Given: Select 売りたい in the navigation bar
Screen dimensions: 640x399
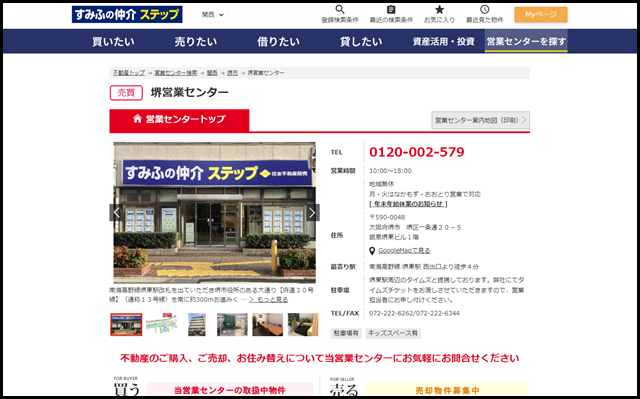Looking at the screenshot, I should click(196, 41).
